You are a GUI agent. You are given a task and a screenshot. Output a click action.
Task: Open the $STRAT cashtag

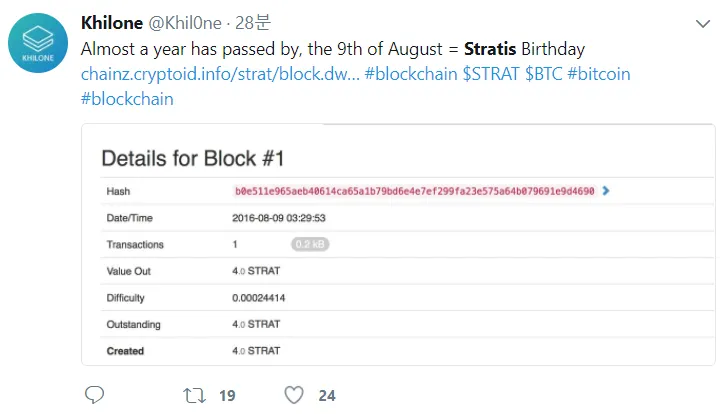[x=491, y=74]
